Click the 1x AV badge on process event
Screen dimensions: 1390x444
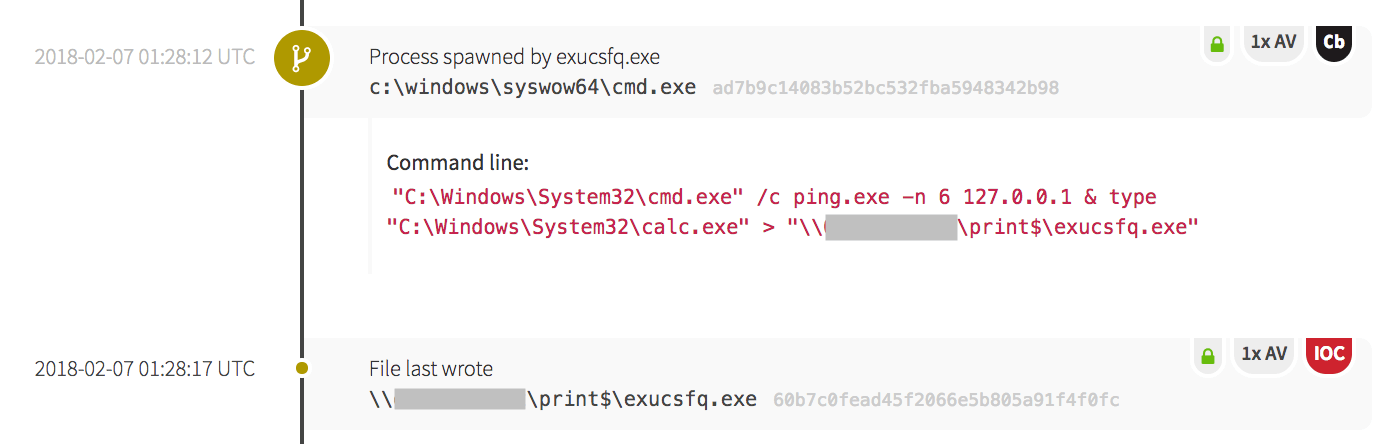1273,42
